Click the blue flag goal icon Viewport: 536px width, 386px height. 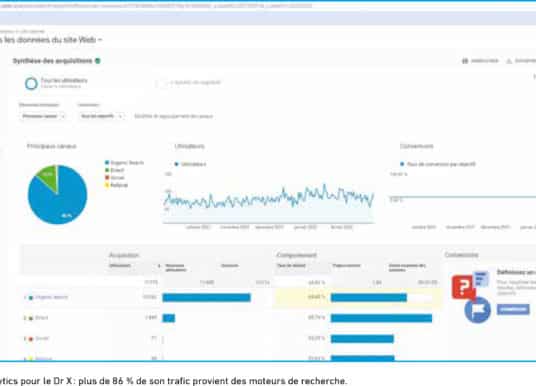[478, 310]
